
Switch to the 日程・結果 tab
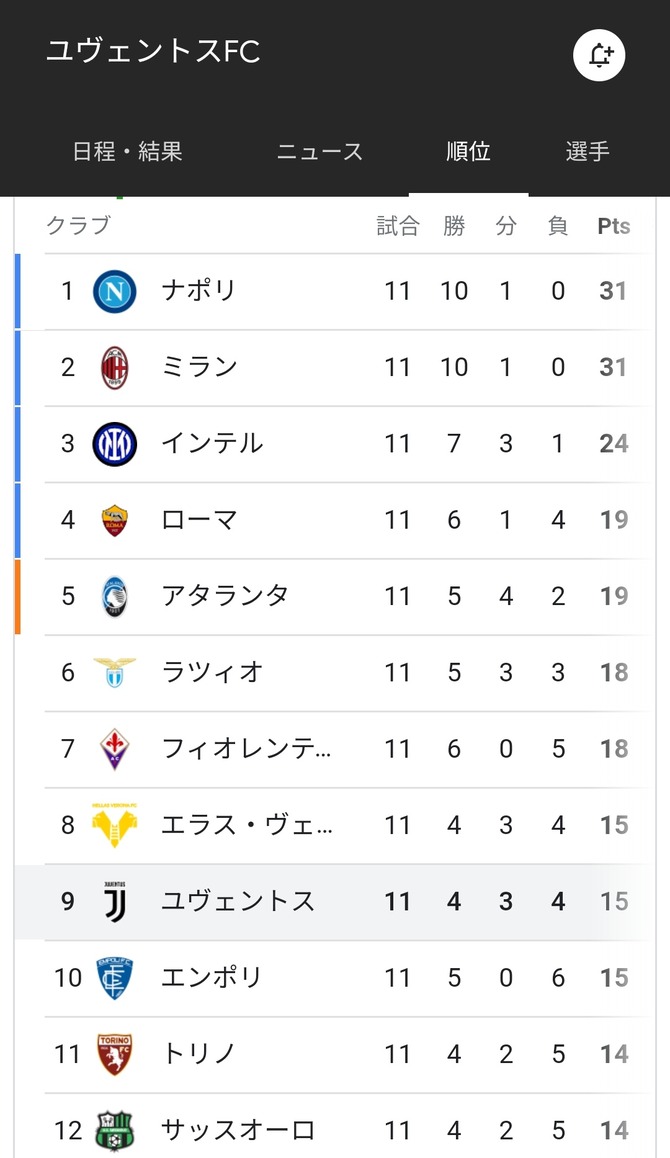[x=127, y=152]
